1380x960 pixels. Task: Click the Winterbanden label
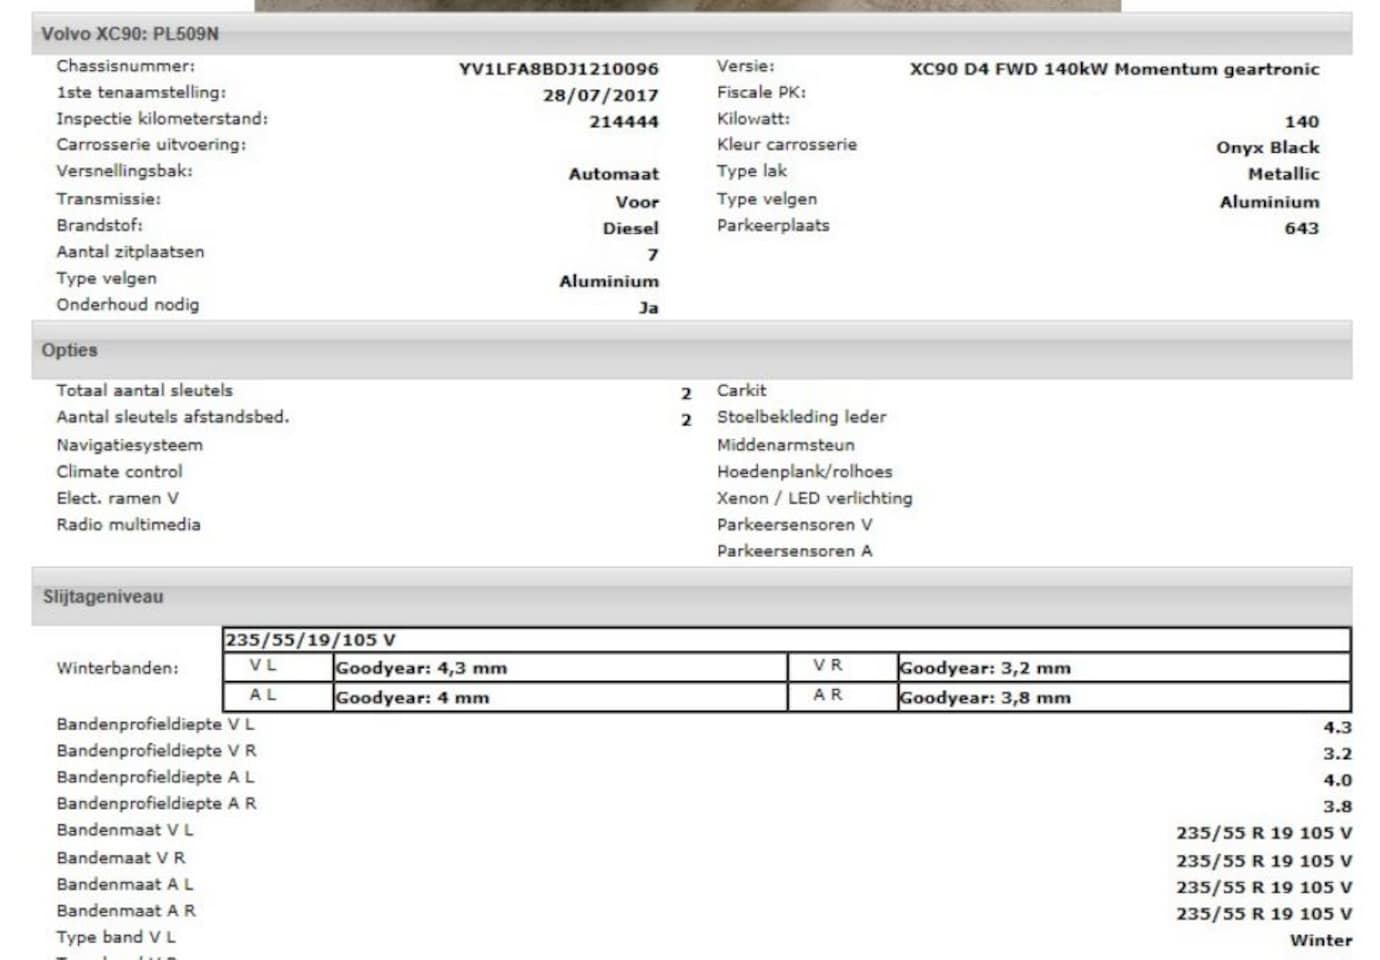tap(117, 668)
